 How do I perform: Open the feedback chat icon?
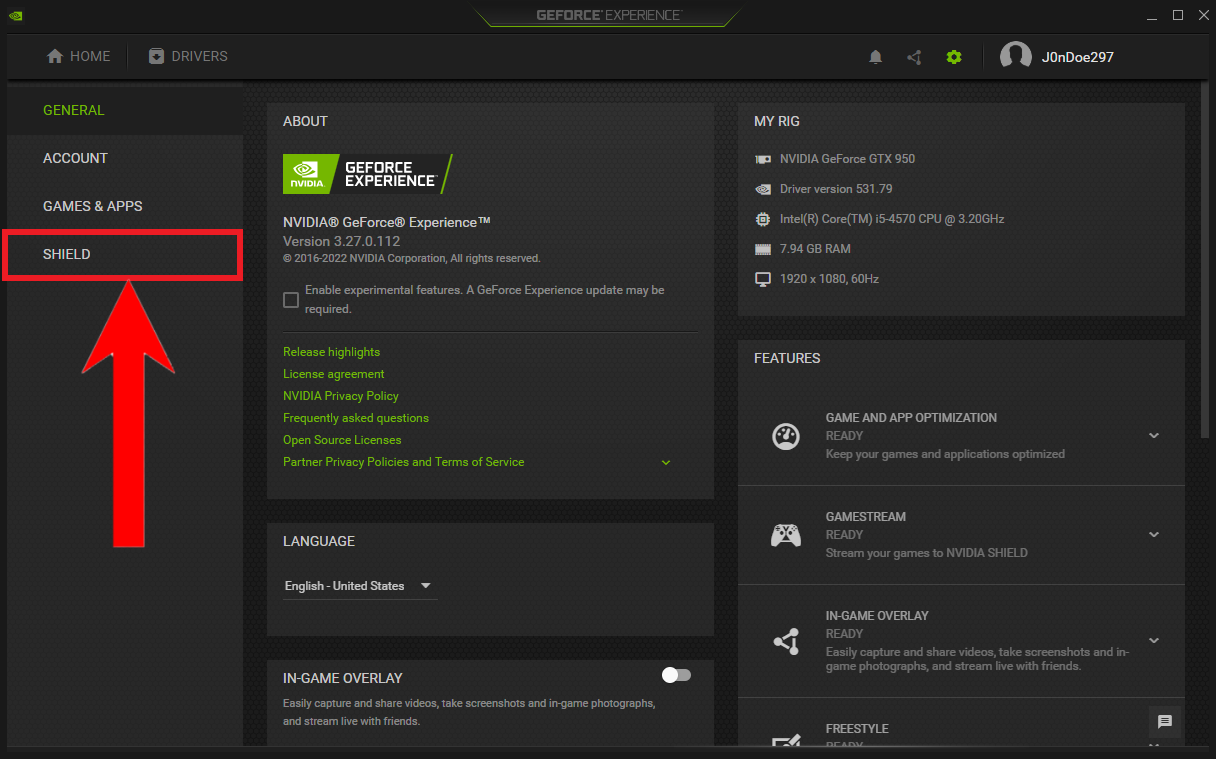pos(1165,722)
